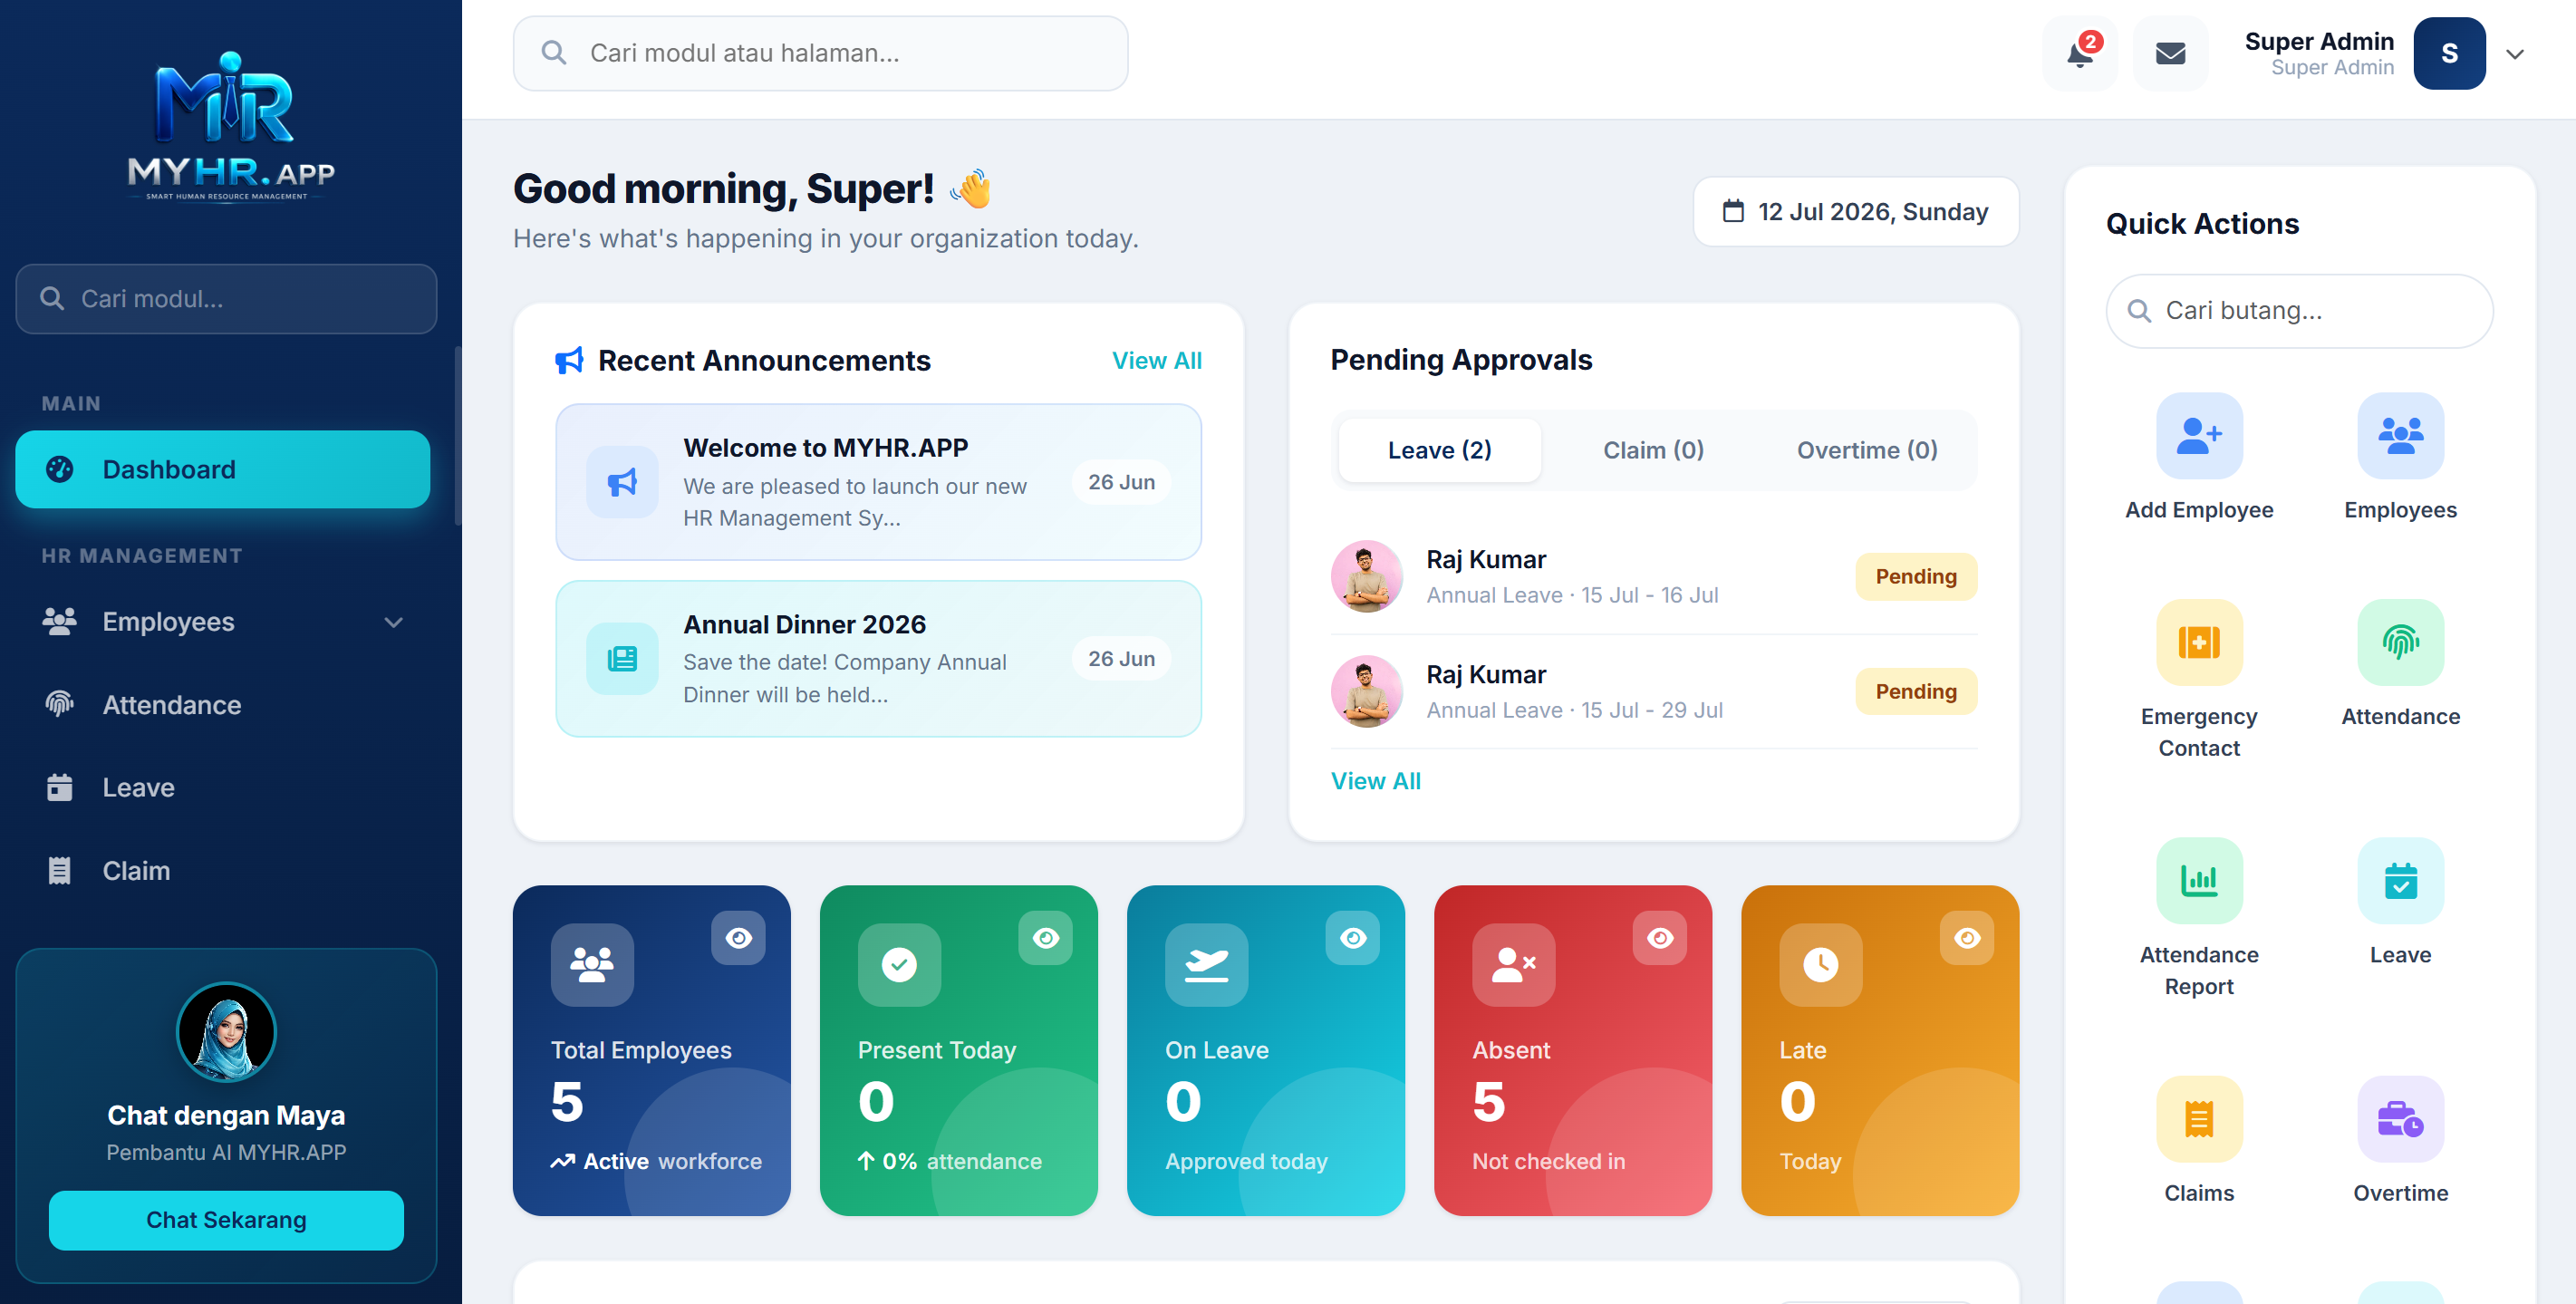Open the Annual Dinner 2026 announcement
This screenshot has height=1304, width=2576.
point(878,659)
